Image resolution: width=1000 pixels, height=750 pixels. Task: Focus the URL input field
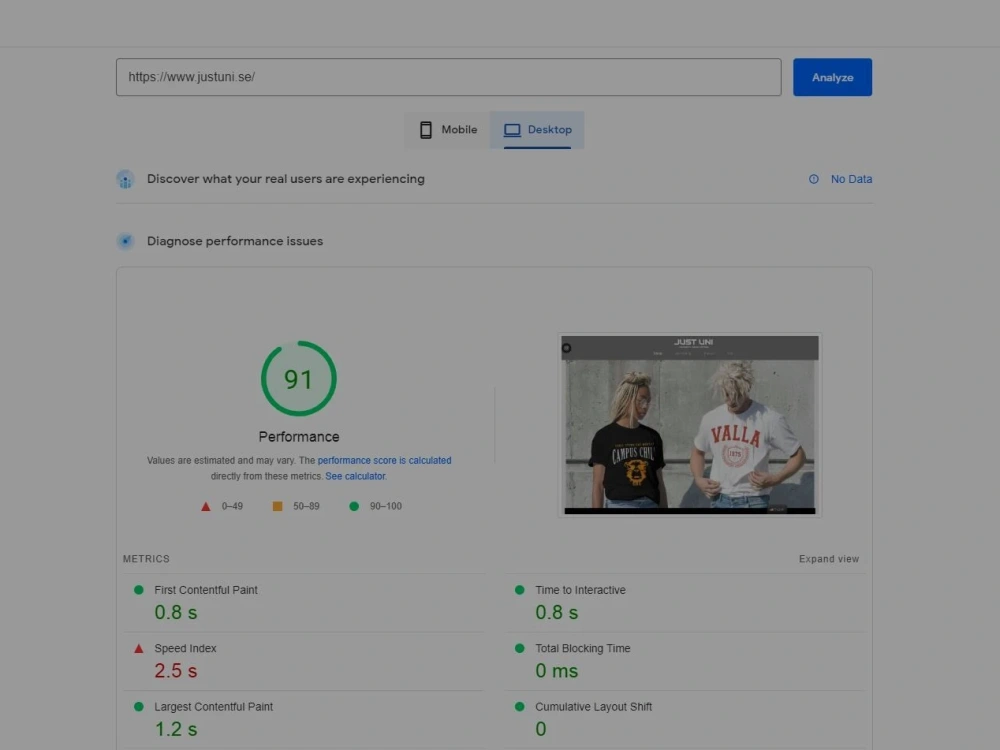click(448, 77)
